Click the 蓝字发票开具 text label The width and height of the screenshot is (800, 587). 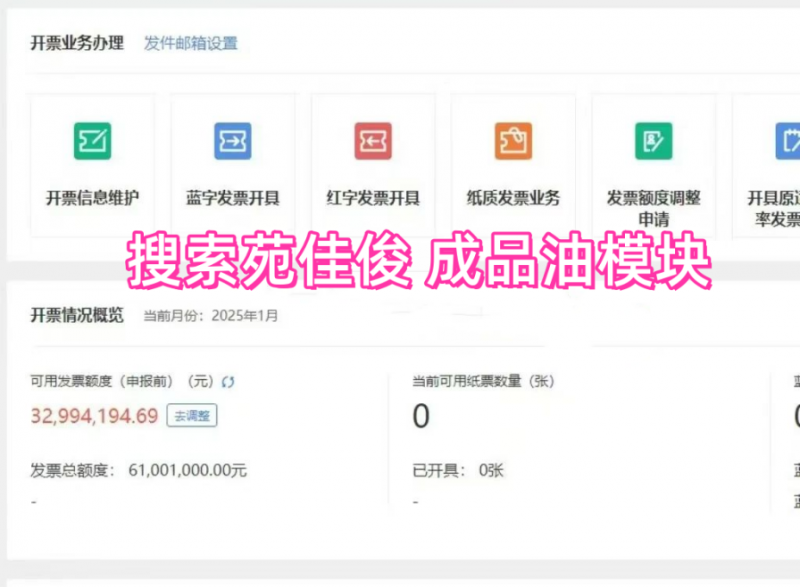tap(232, 197)
